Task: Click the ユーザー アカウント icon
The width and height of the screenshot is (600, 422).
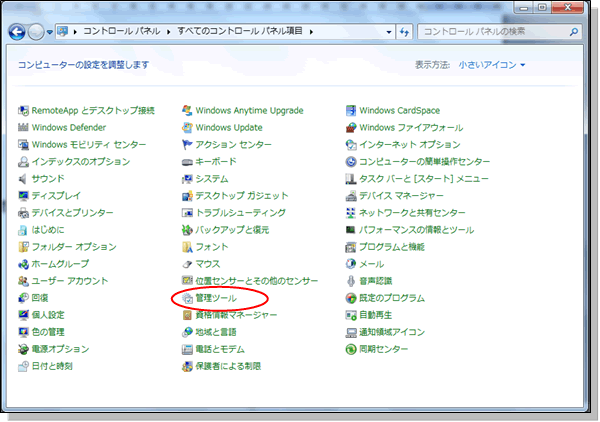Action: click(x=23, y=281)
